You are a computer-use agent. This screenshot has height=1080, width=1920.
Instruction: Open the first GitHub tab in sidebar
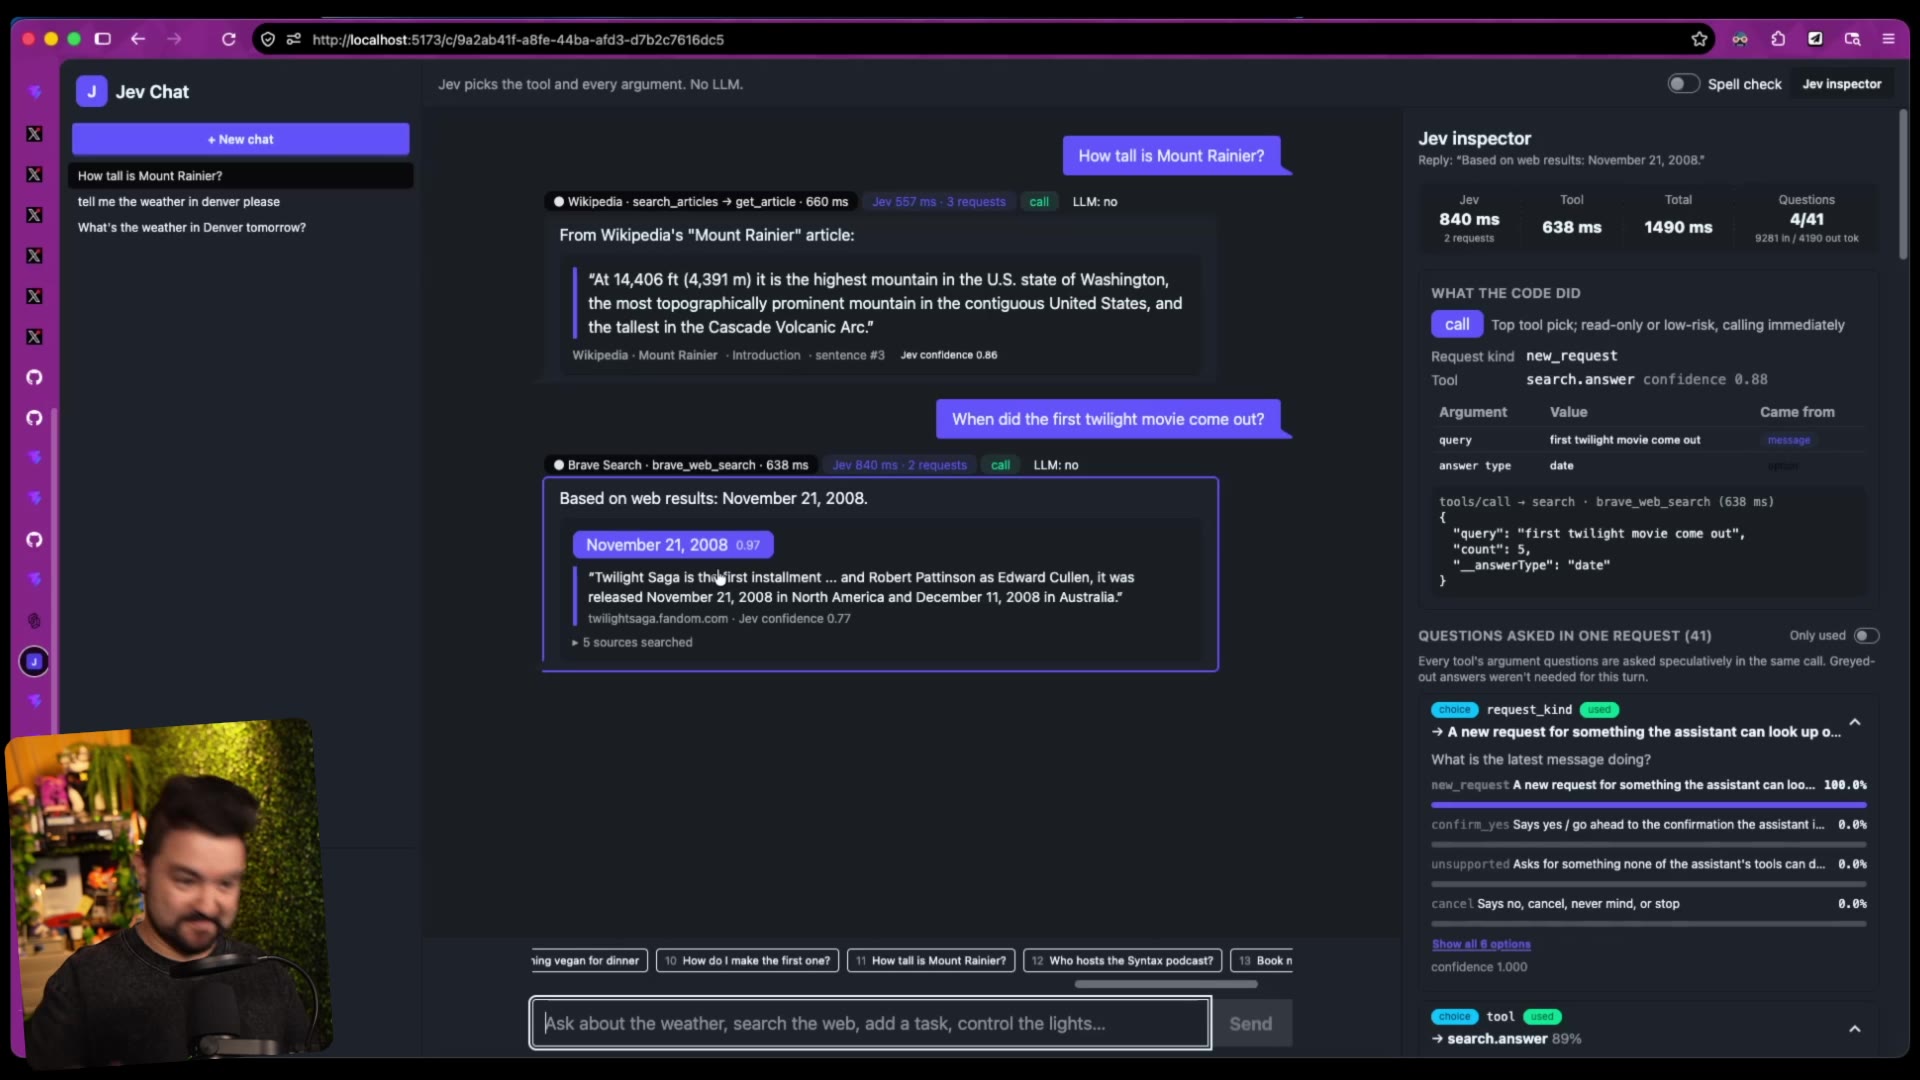tap(34, 377)
